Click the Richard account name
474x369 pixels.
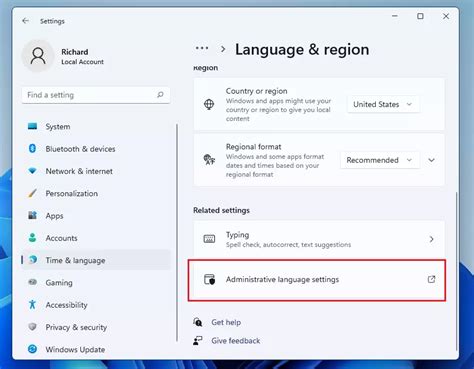point(75,52)
